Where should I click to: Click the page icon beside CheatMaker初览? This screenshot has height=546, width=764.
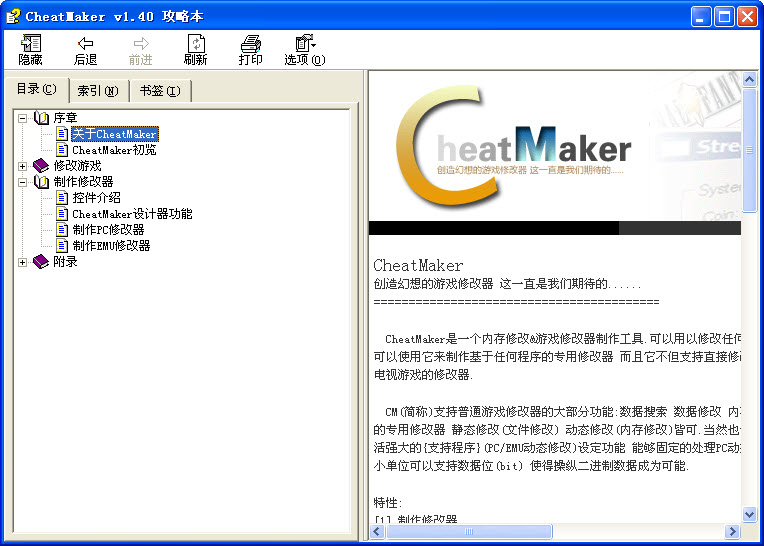(x=62, y=150)
